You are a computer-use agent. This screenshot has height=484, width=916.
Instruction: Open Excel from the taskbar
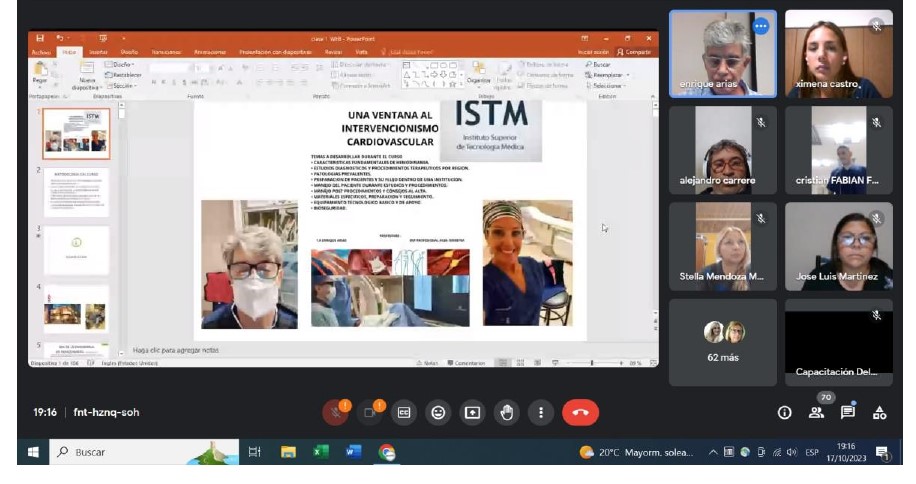point(321,453)
